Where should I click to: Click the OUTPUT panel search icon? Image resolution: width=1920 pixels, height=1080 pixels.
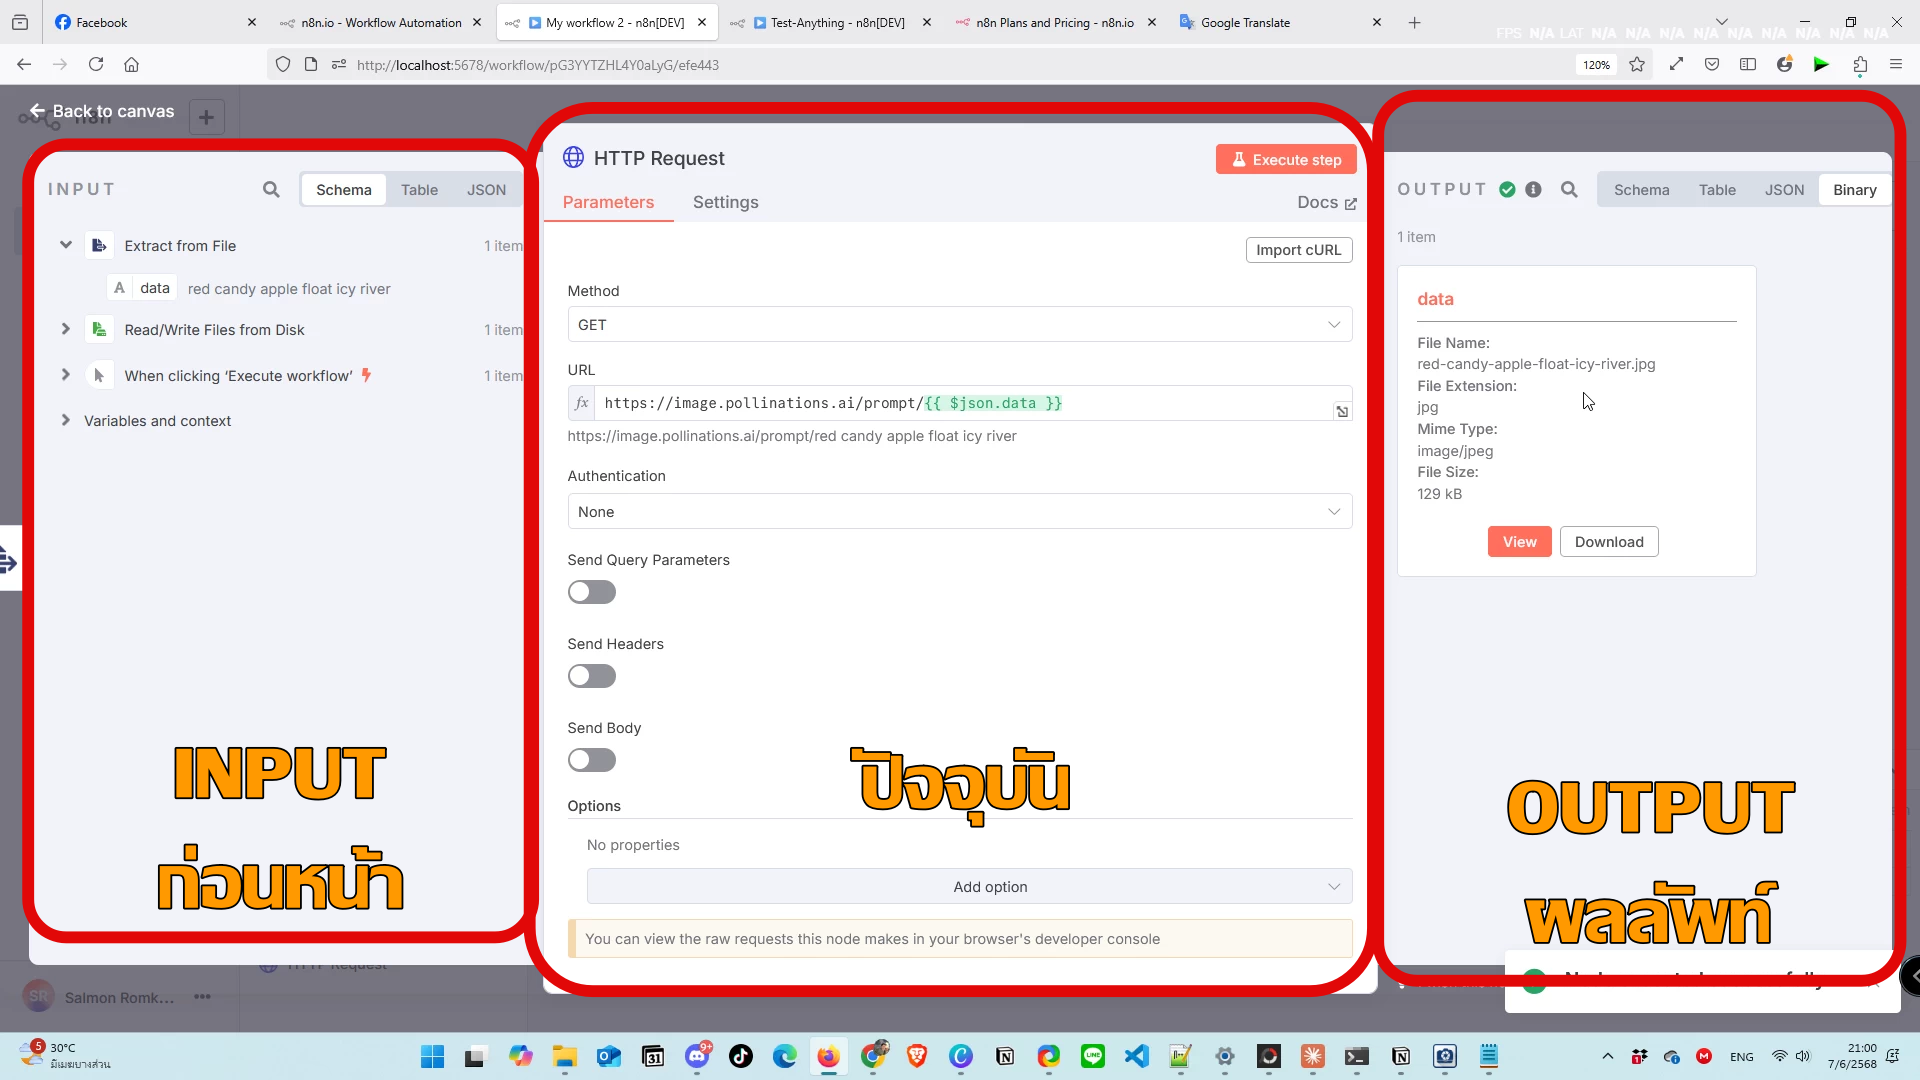[x=1569, y=190]
